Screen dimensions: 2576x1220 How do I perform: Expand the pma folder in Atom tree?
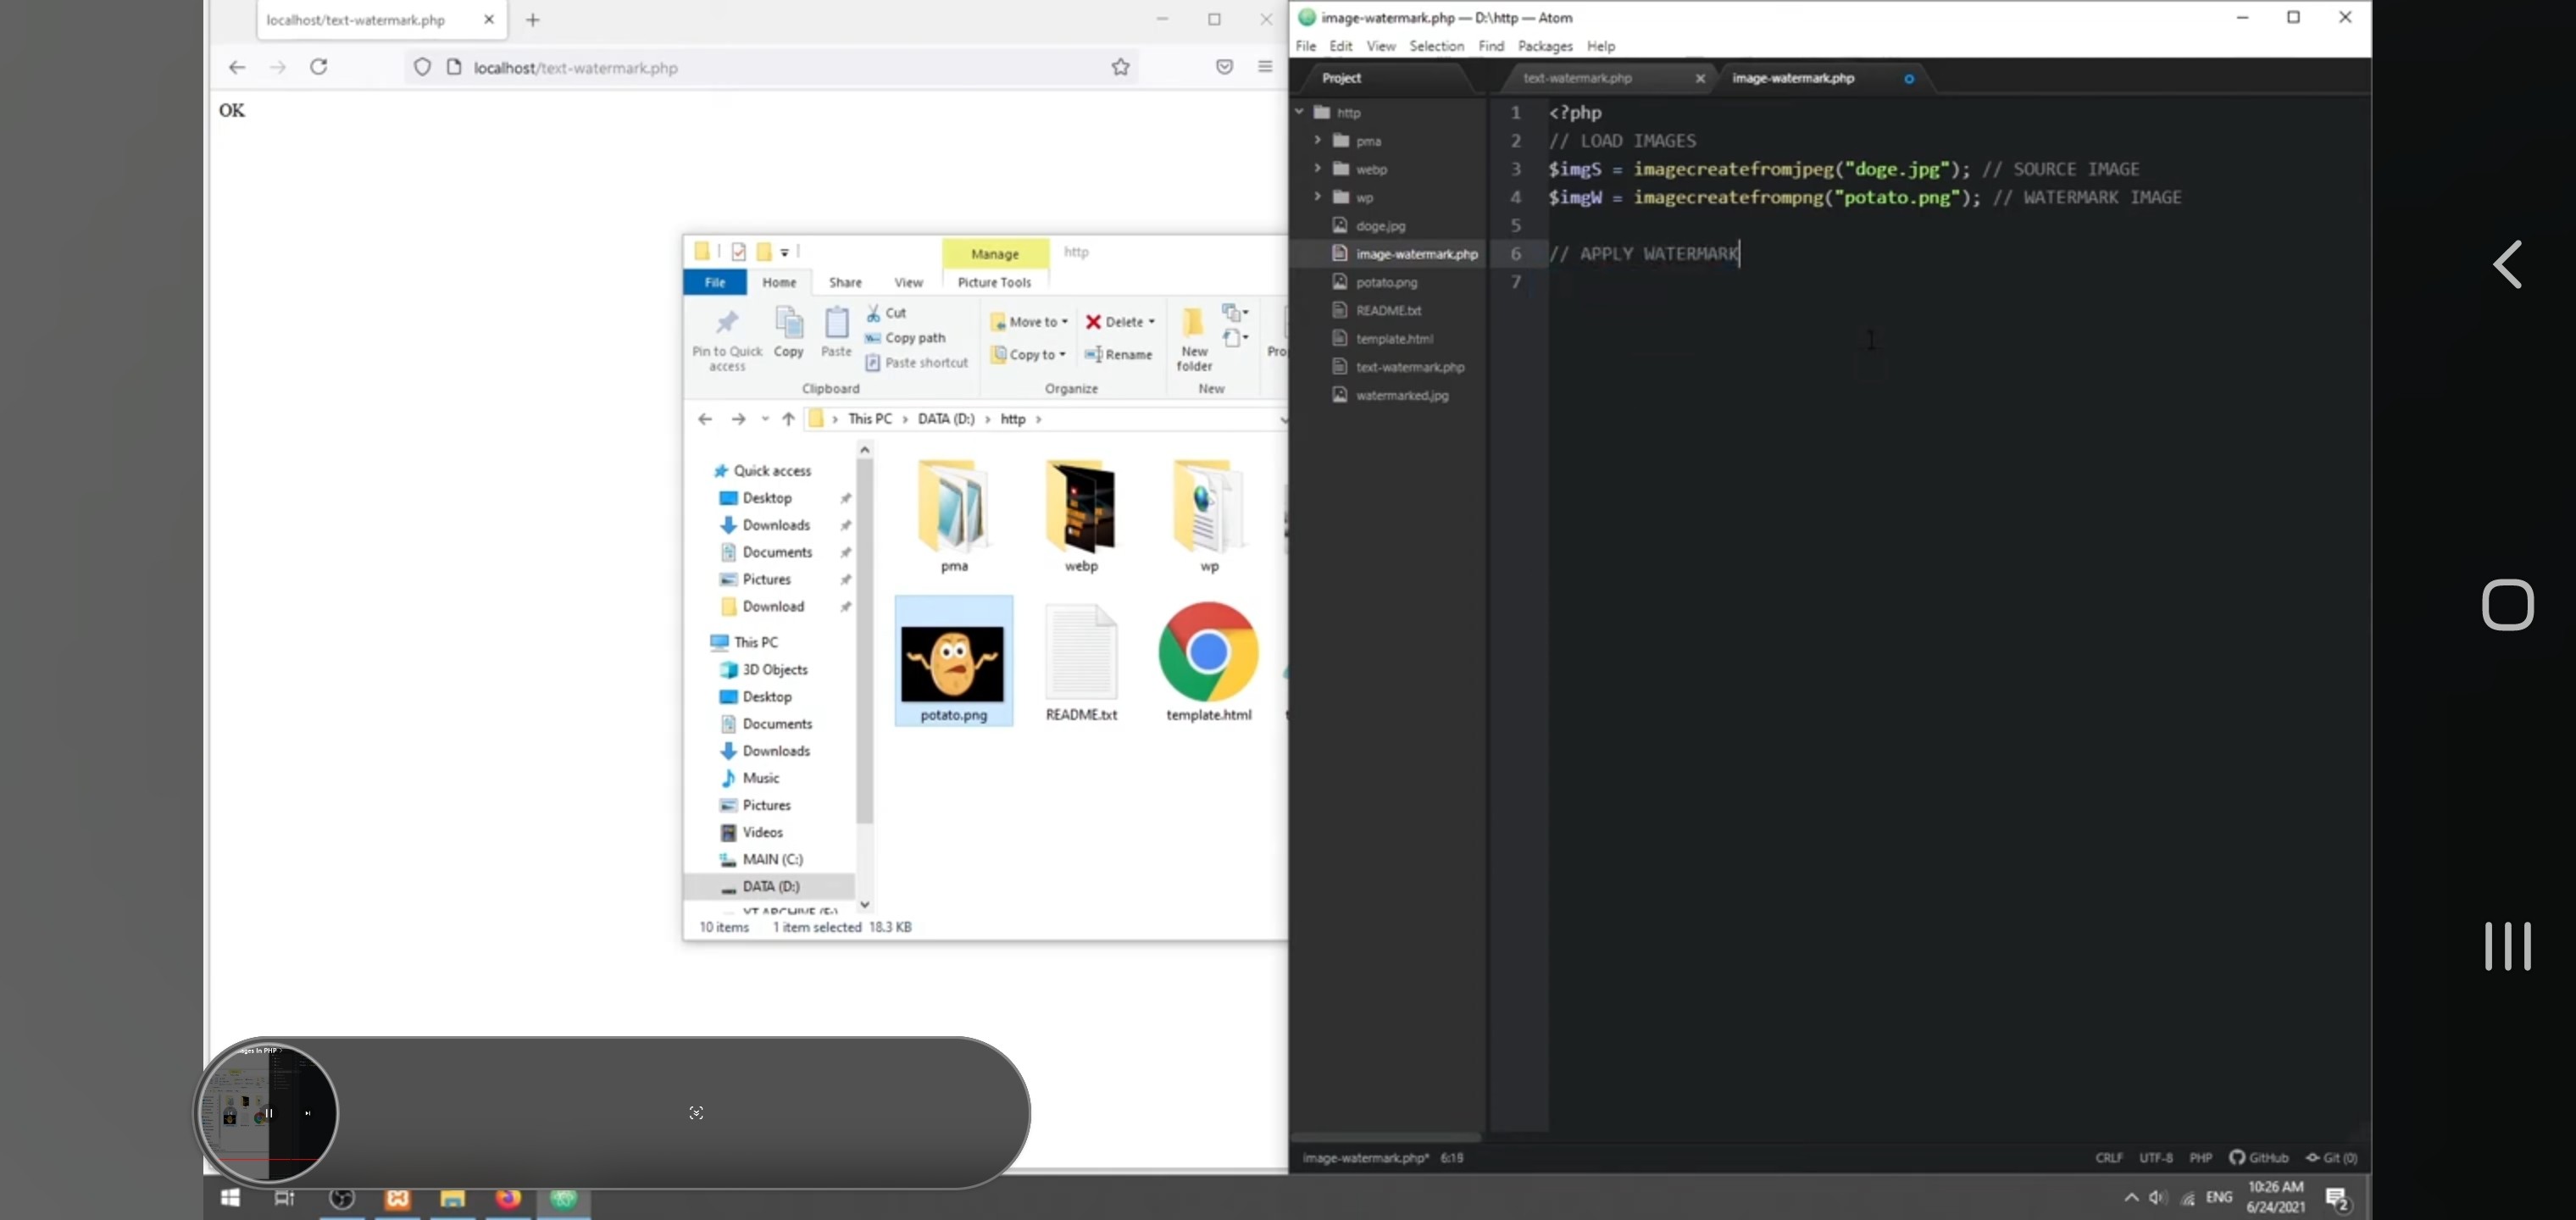click(1317, 140)
